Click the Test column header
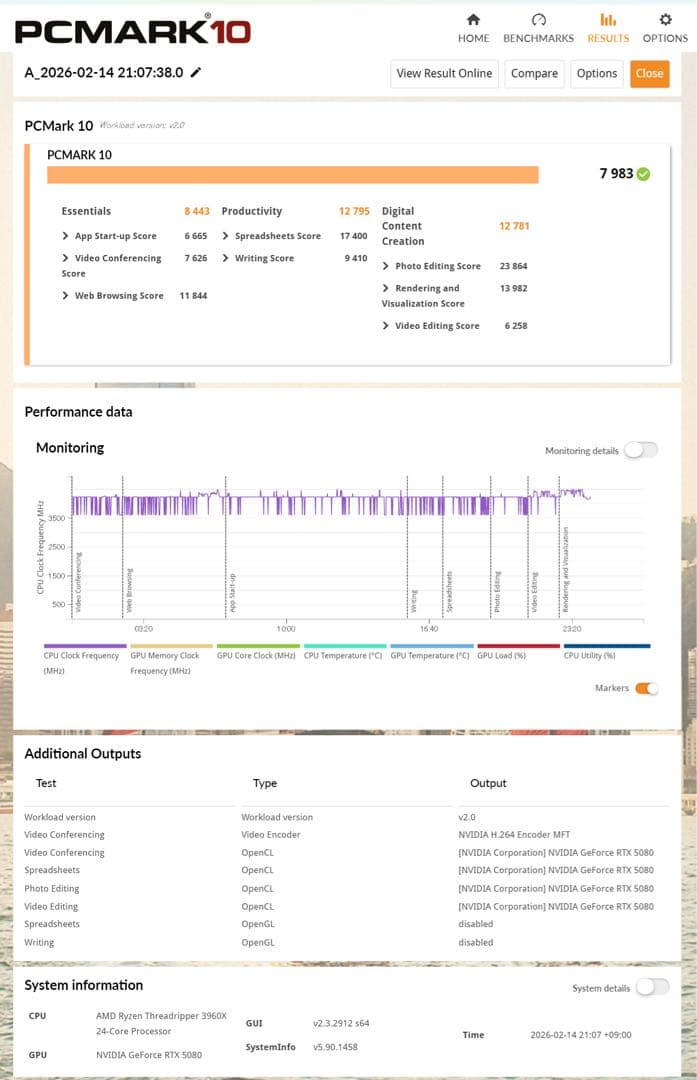697x1080 pixels. 46,783
